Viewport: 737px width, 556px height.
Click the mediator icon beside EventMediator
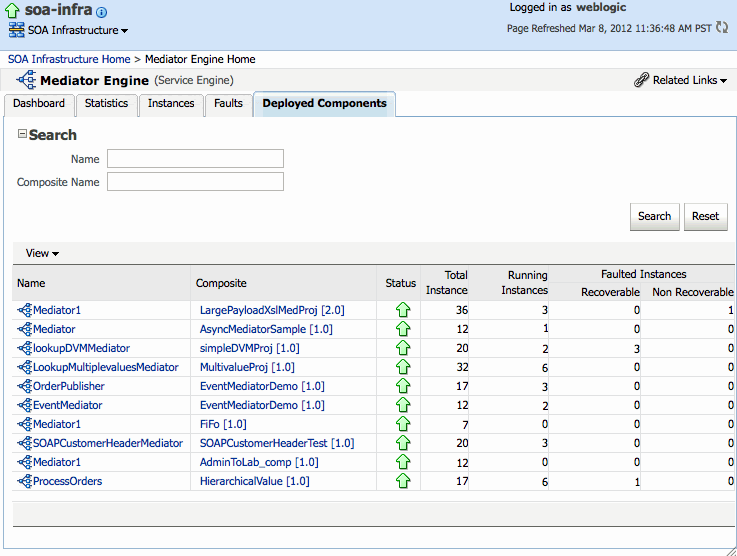pyautogui.click(x=24, y=405)
